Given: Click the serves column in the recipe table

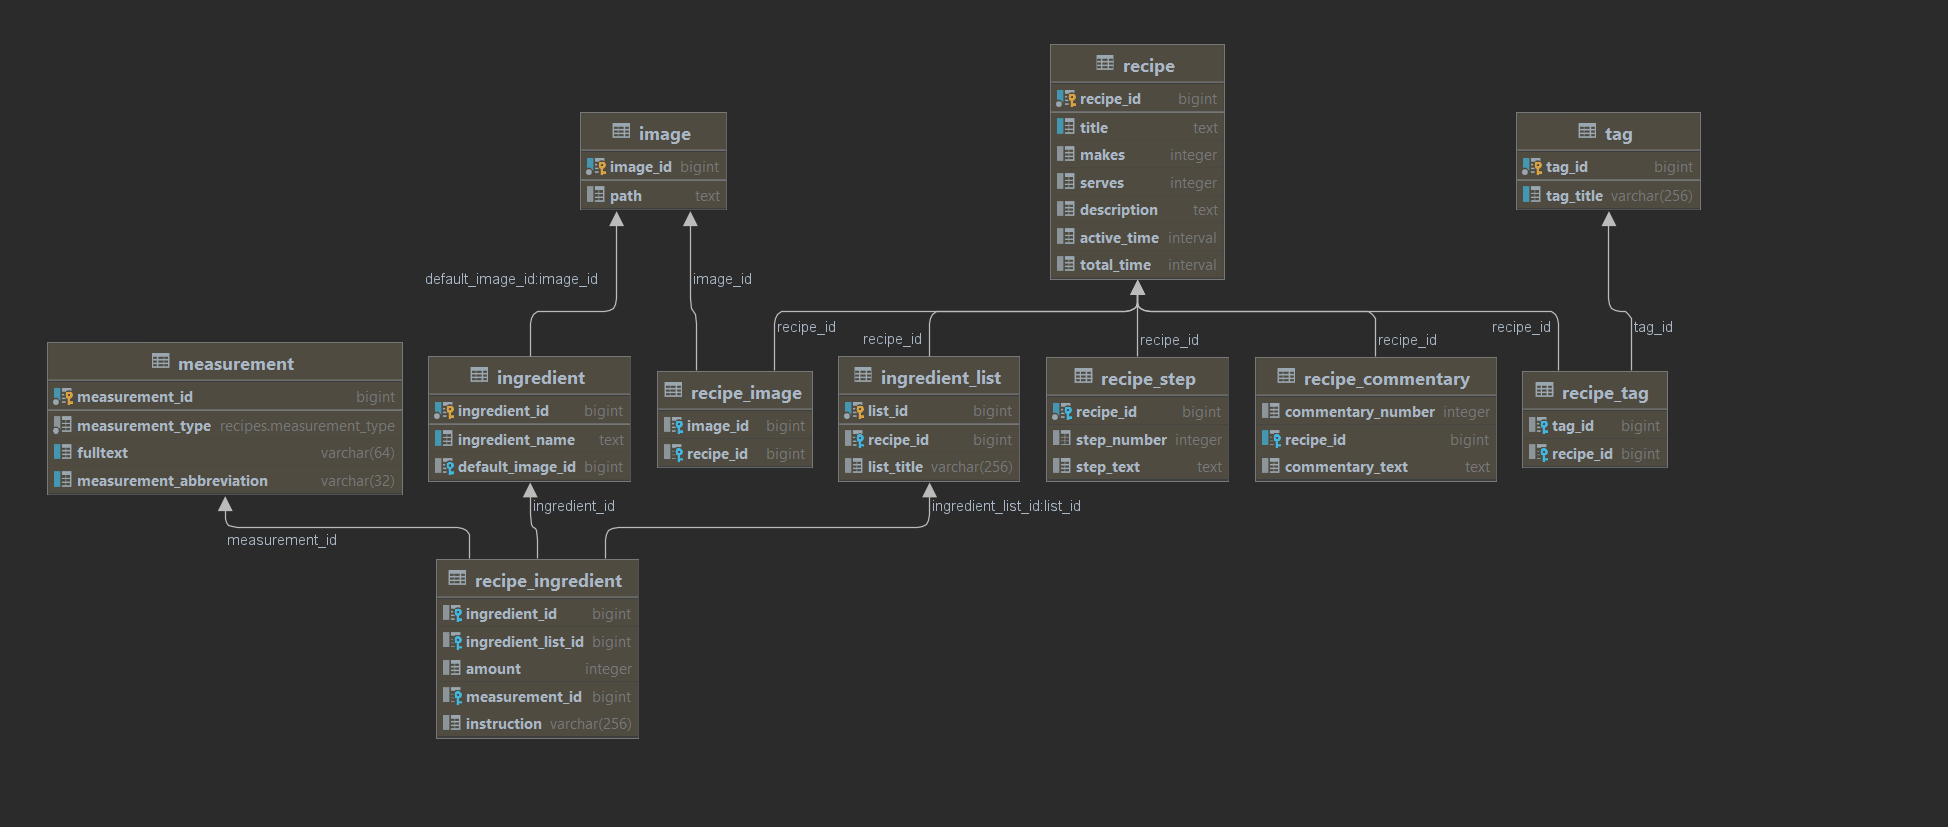Looking at the screenshot, I should pyautogui.click(x=1138, y=183).
